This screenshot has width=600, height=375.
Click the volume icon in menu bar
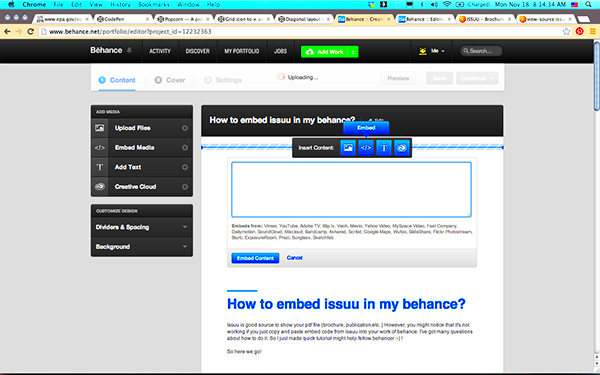tap(434, 5)
